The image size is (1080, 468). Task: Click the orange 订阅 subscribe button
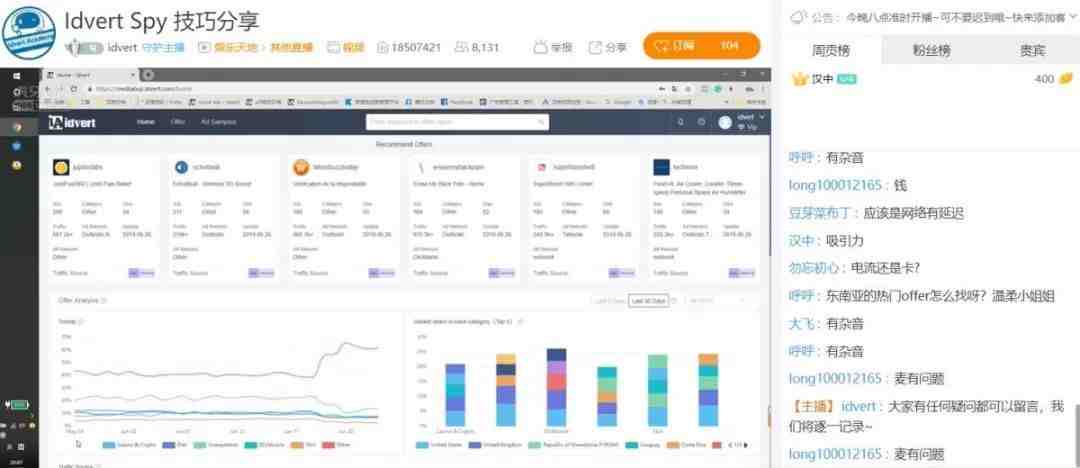[701, 46]
